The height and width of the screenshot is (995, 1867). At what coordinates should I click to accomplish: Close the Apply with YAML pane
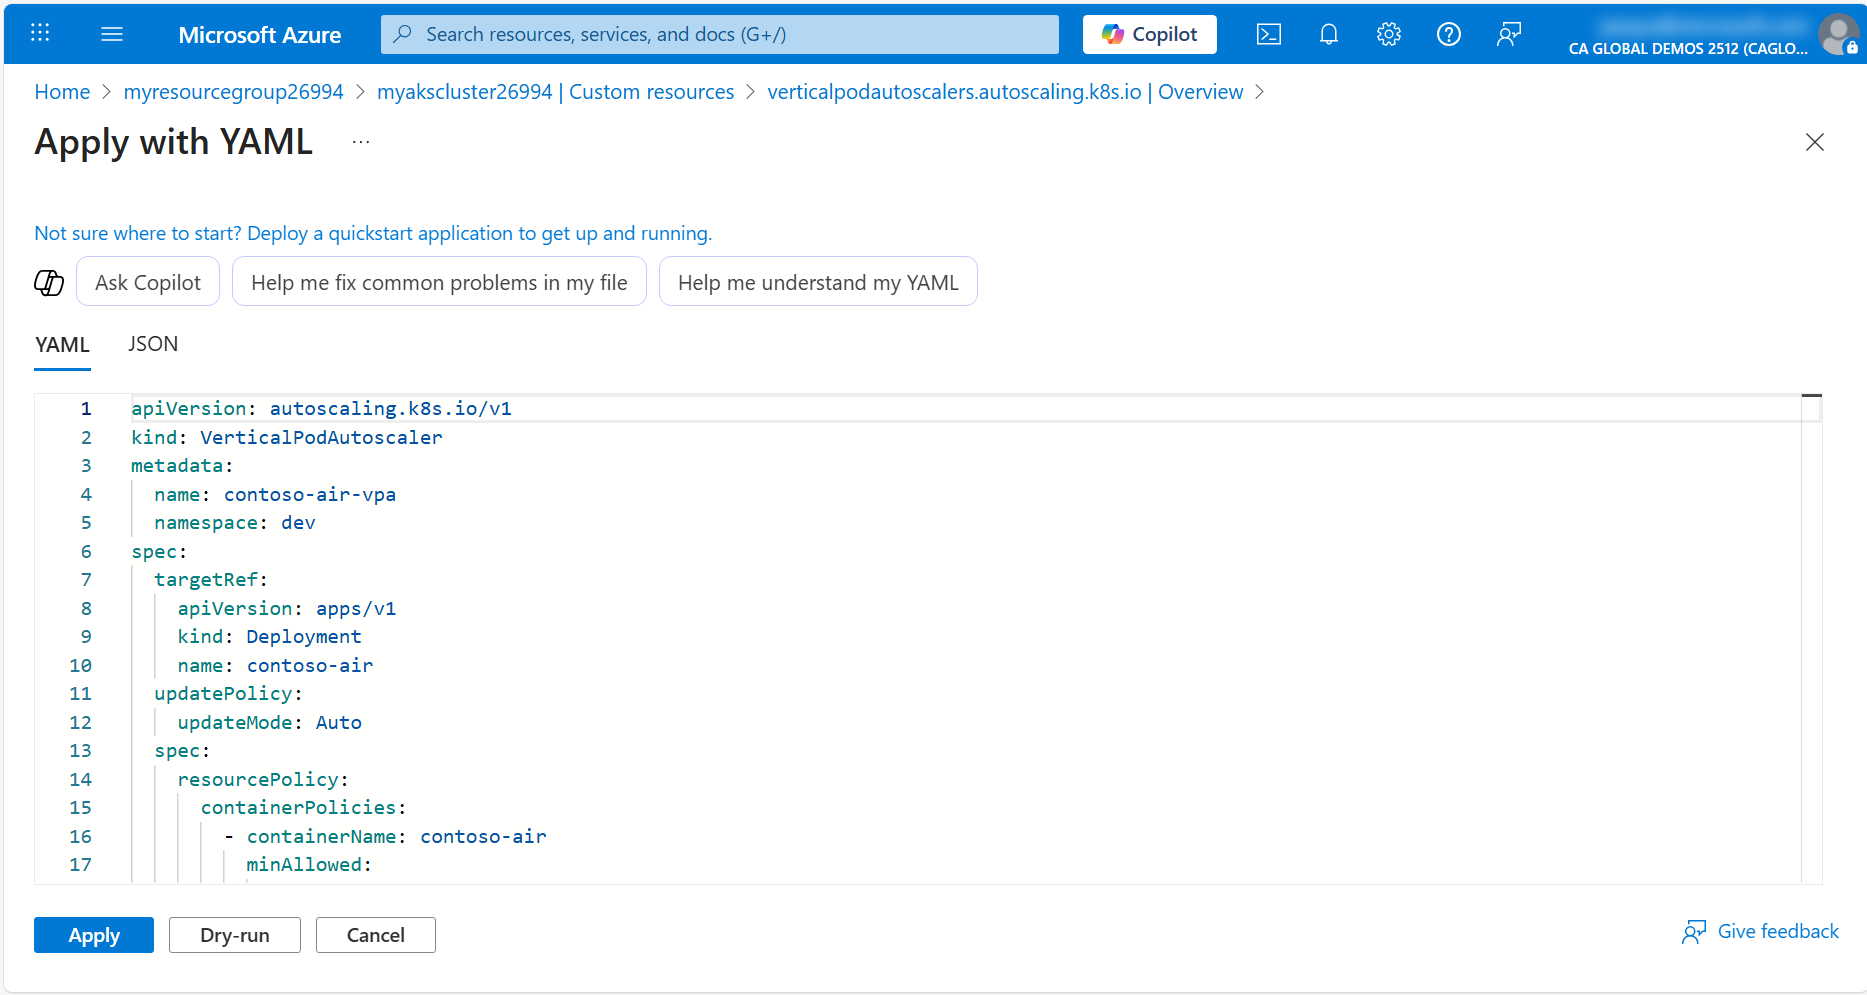[x=1814, y=142]
